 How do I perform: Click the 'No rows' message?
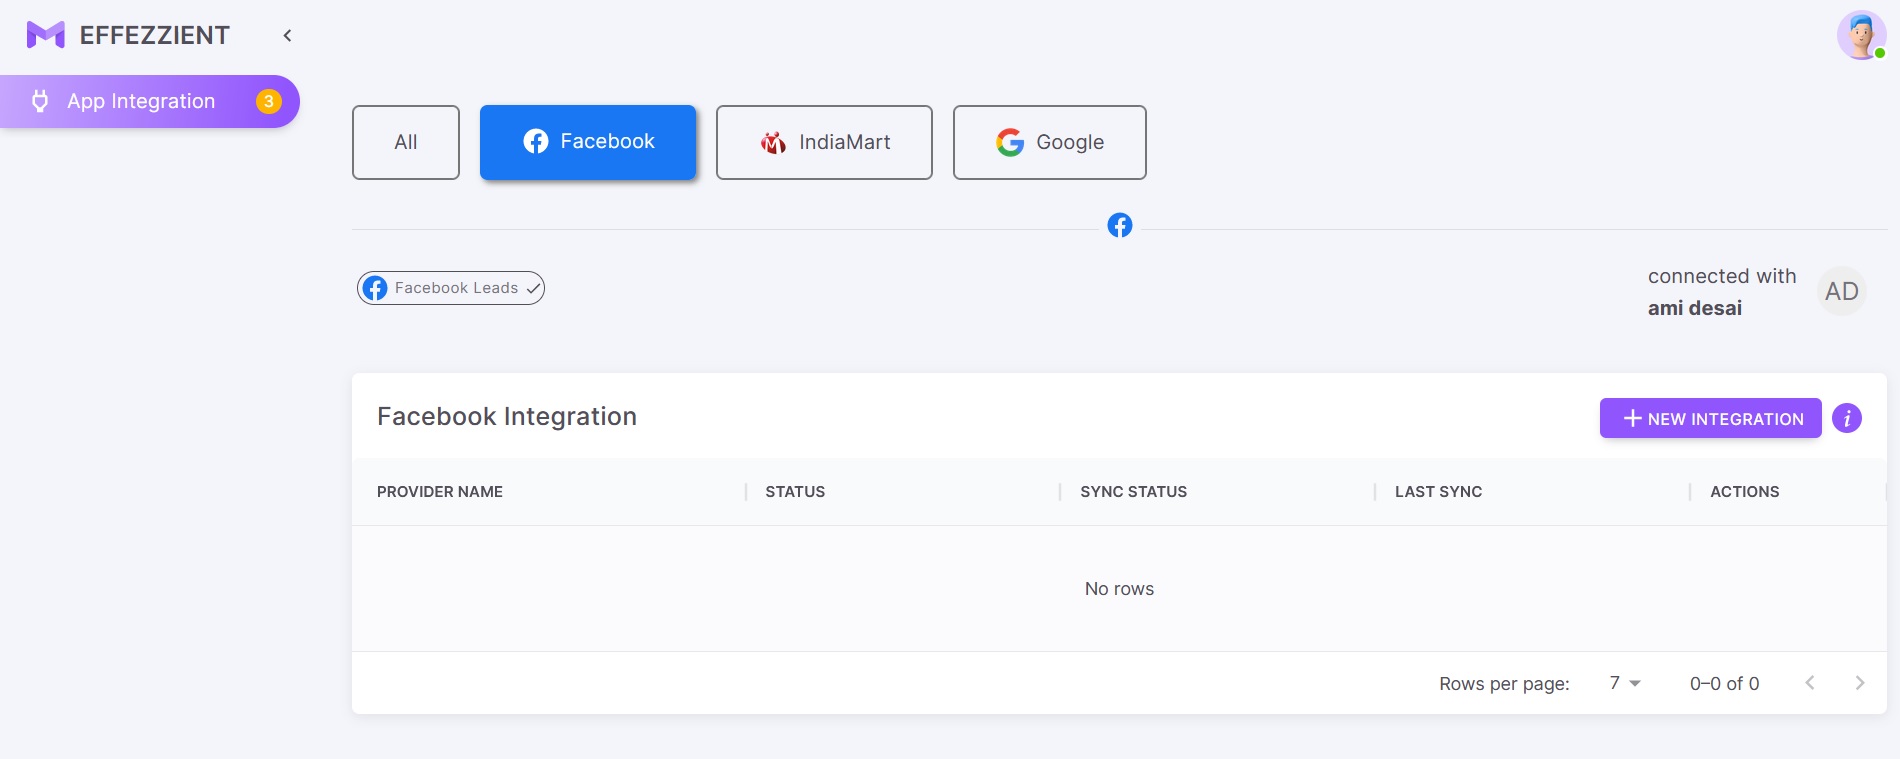pos(1119,589)
